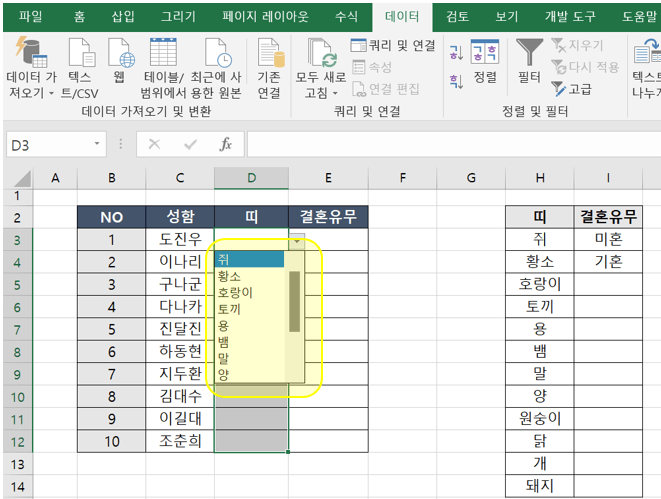Image resolution: width=661 pixels, height=499 pixels.
Task: Click 모두 새로 고침 refresh icon
Action: [322, 52]
